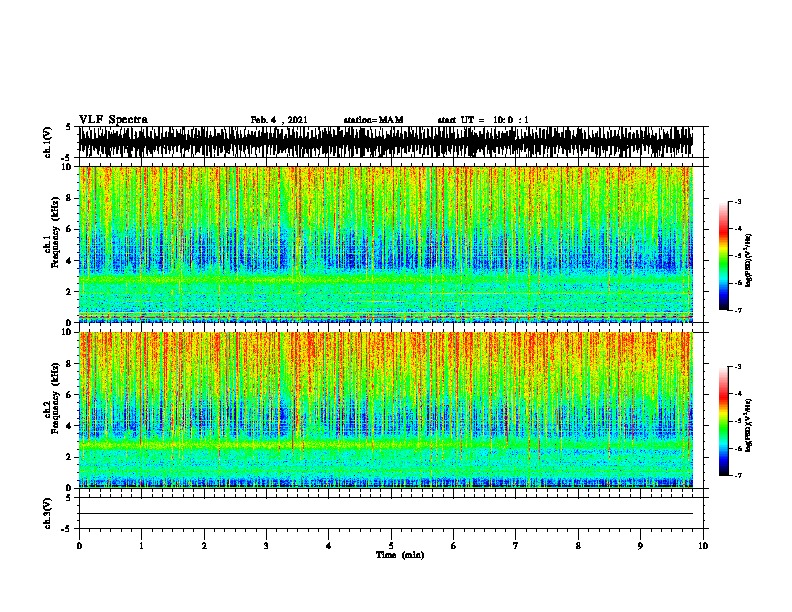The width and height of the screenshot is (792, 612).
Task: Click the time axis tick label "5"
Action: coord(391,545)
